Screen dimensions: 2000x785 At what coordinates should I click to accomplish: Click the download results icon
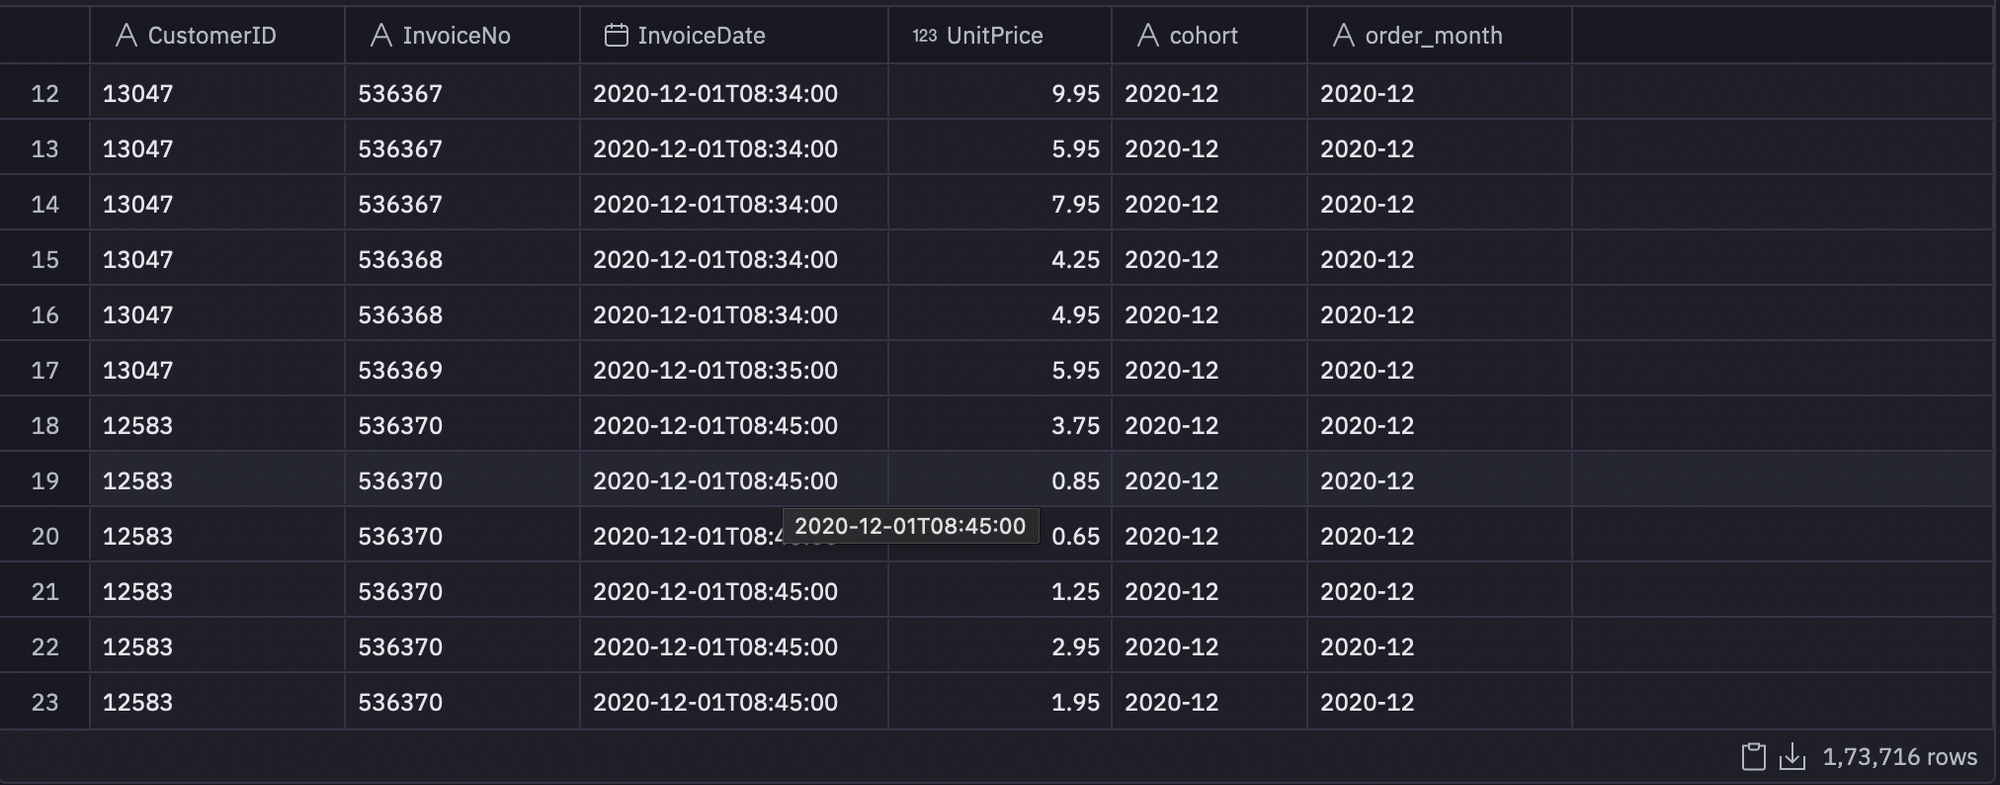coord(1793,757)
